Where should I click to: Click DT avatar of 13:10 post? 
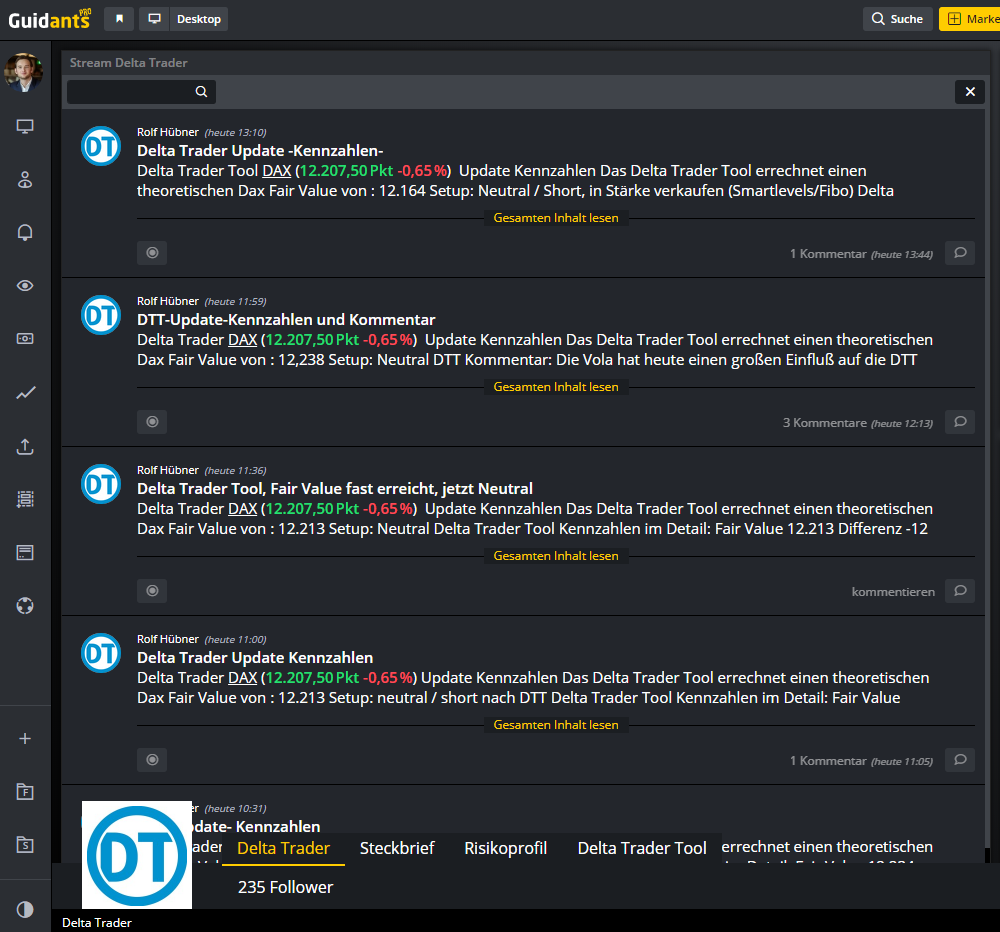click(101, 146)
